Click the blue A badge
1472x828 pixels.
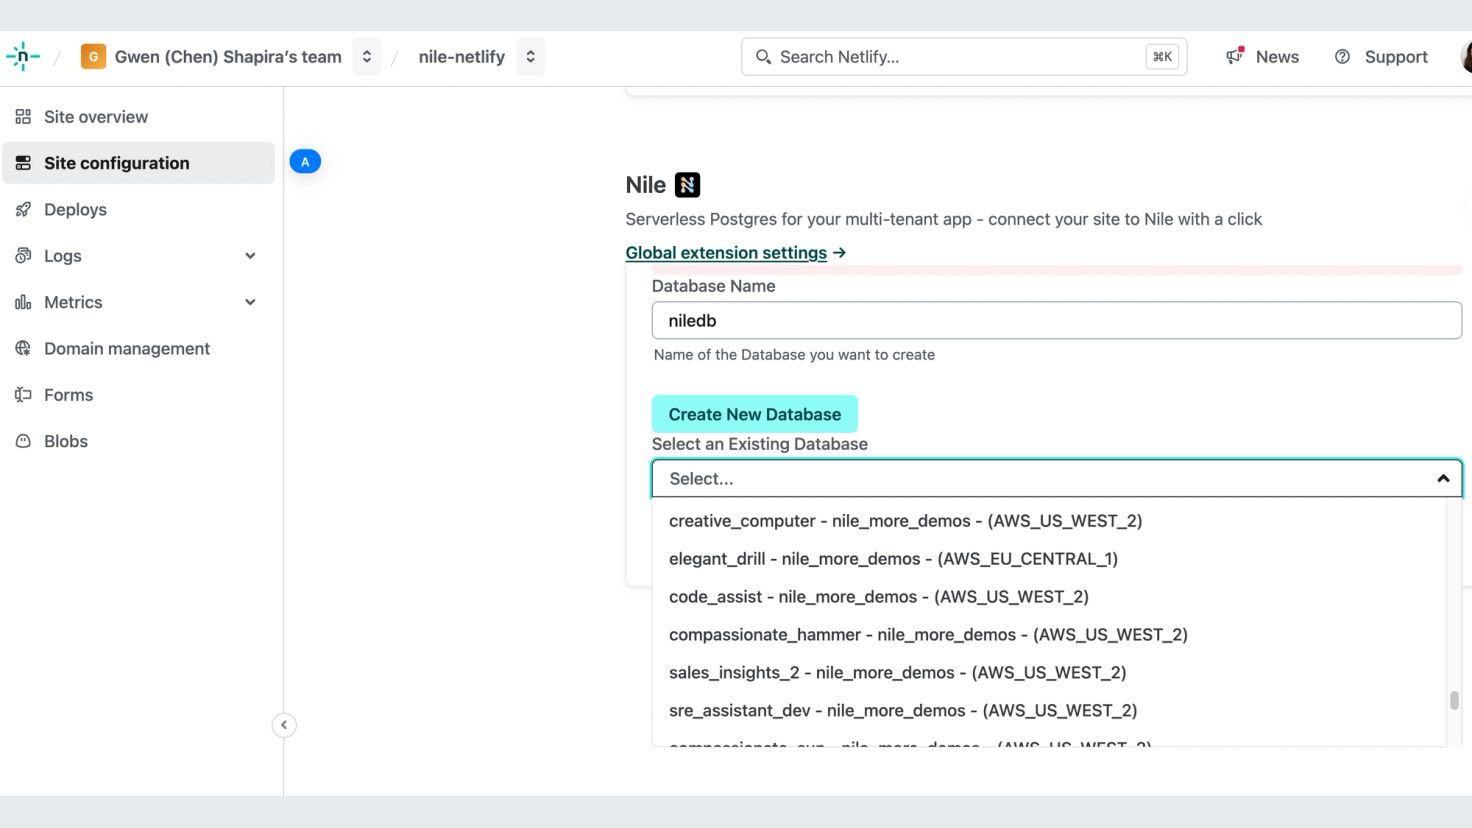pos(305,162)
